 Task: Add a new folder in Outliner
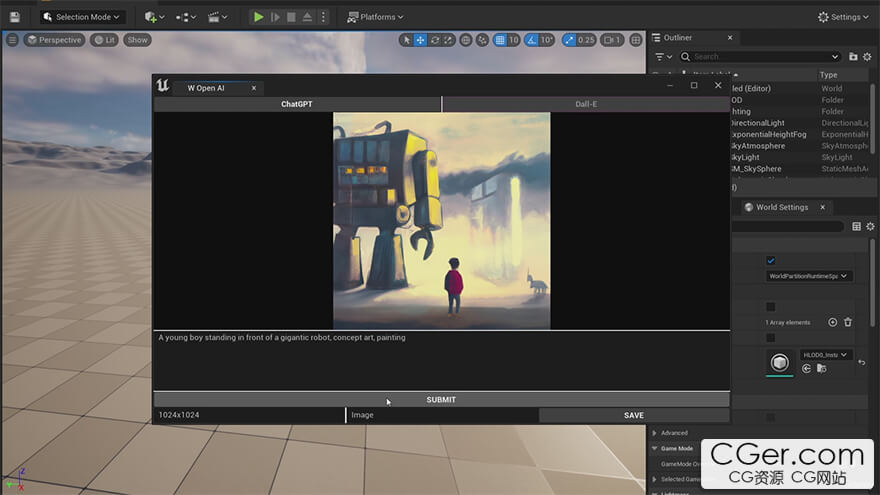click(853, 57)
